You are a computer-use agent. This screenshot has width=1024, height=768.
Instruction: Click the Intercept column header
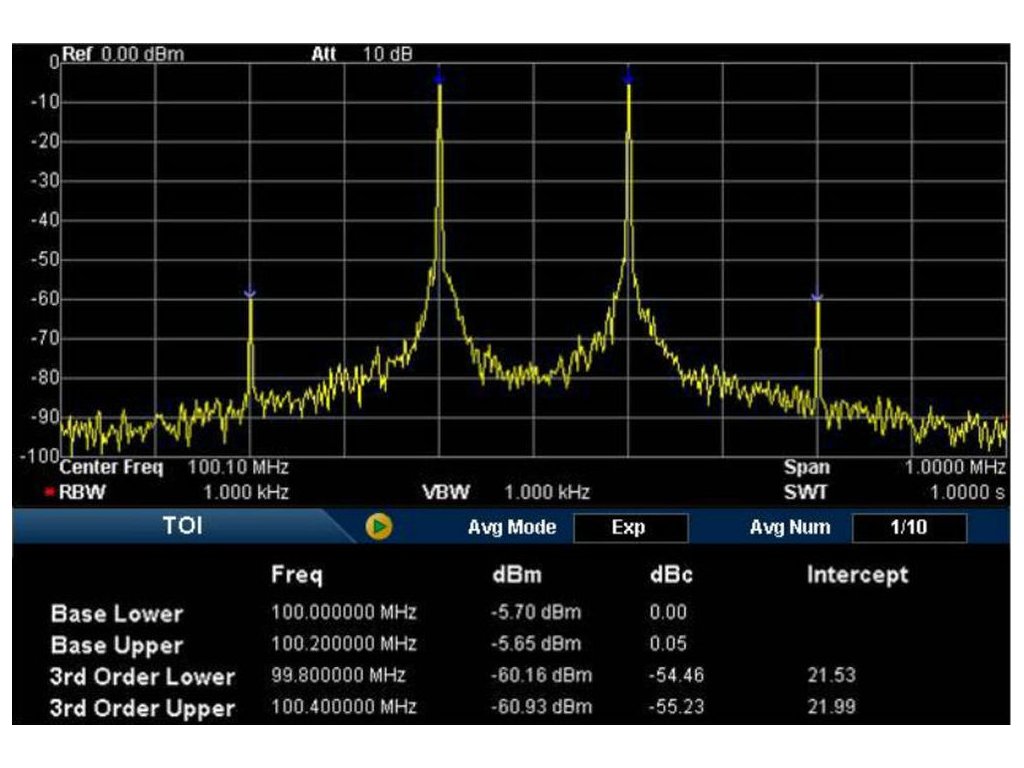click(857, 575)
